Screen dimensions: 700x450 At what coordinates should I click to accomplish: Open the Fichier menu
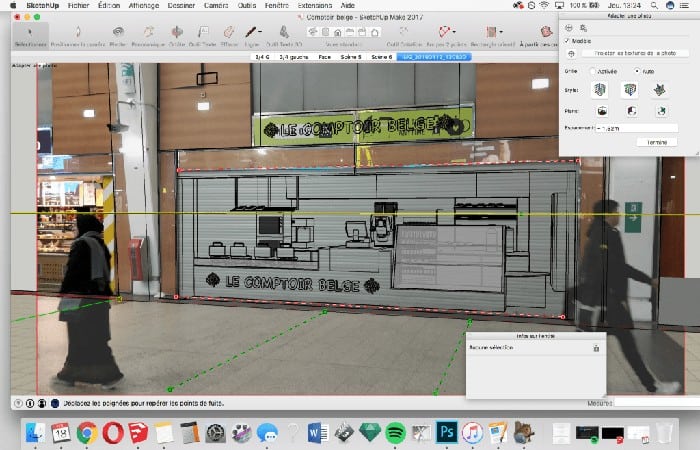[x=78, y=5]
